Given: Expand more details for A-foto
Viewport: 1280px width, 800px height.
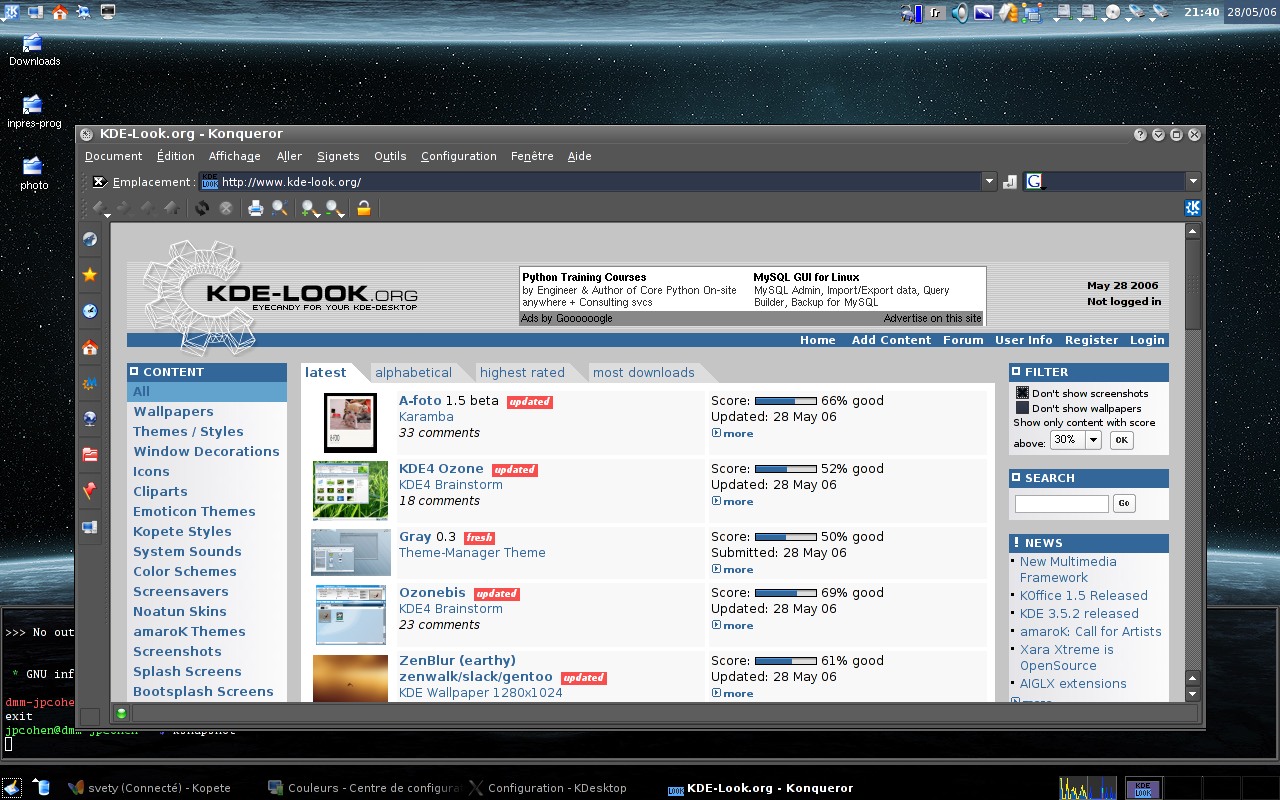Looking at the screenshot, I should point(733,433).
